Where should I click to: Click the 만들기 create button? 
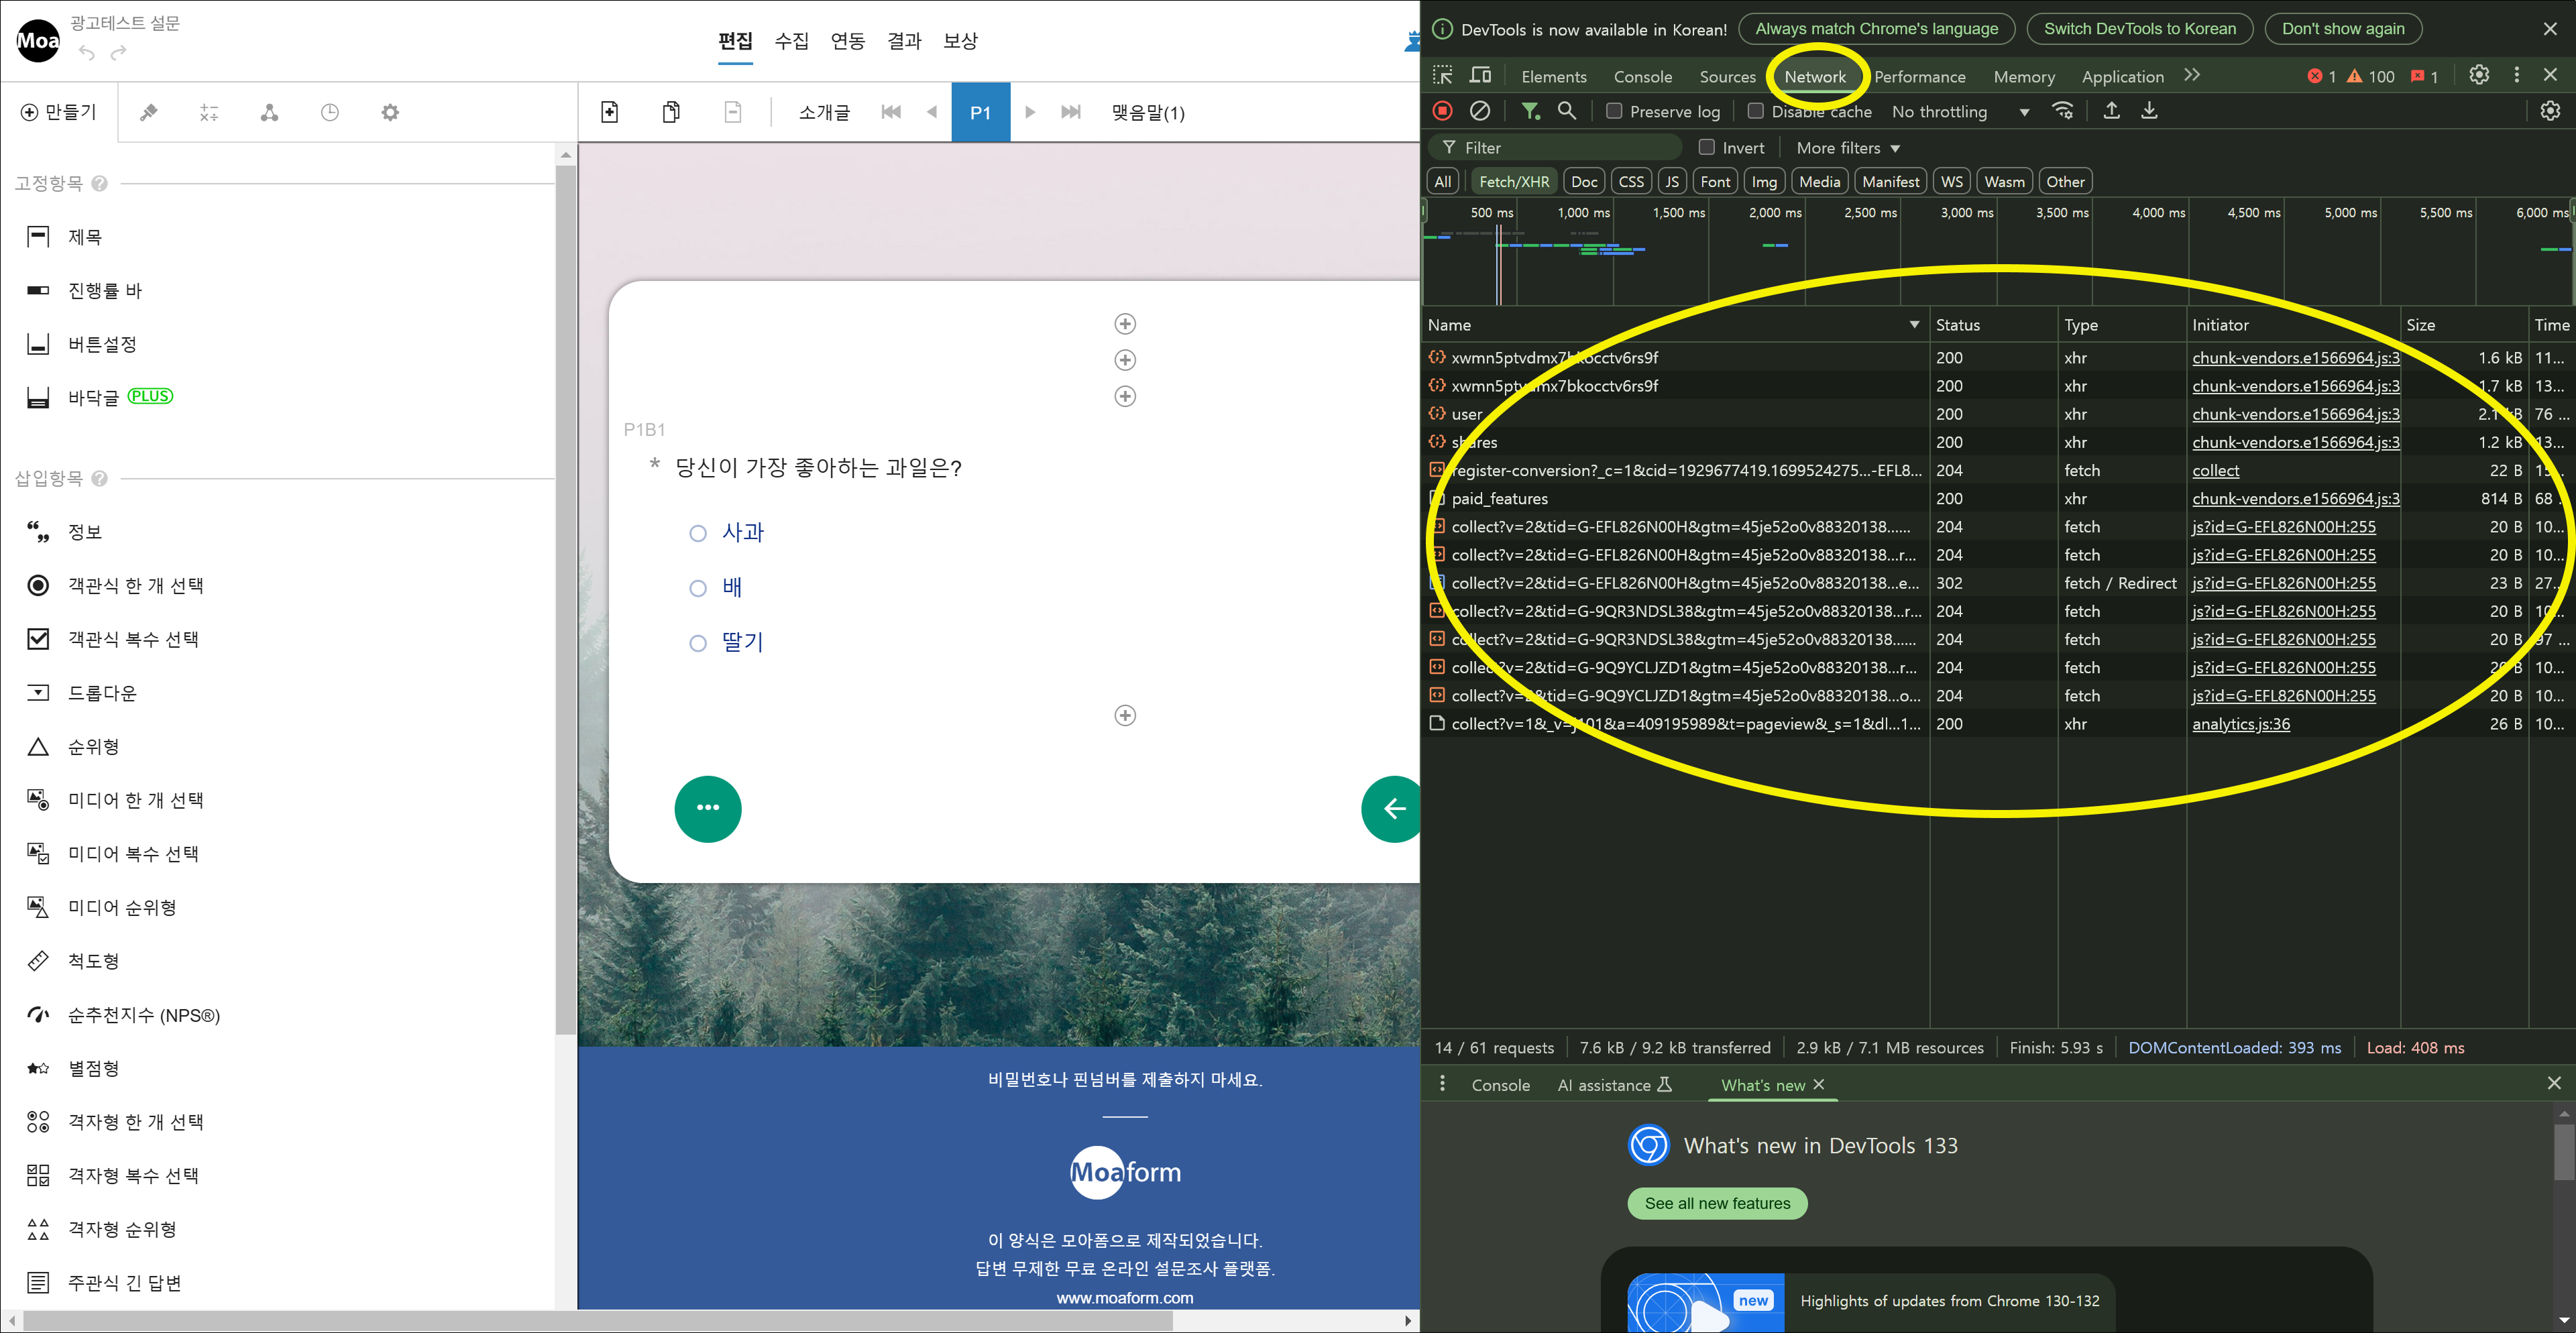click(x=59, y=112)
